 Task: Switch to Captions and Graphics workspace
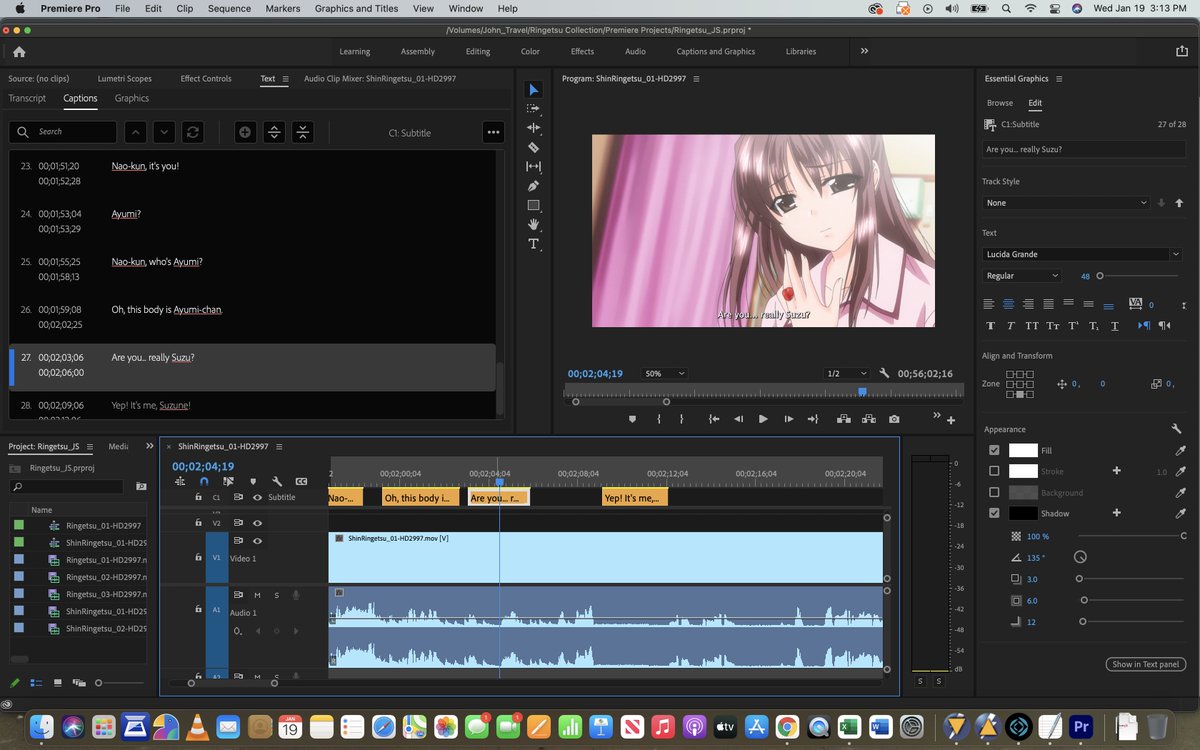click(x=716, y=51)
